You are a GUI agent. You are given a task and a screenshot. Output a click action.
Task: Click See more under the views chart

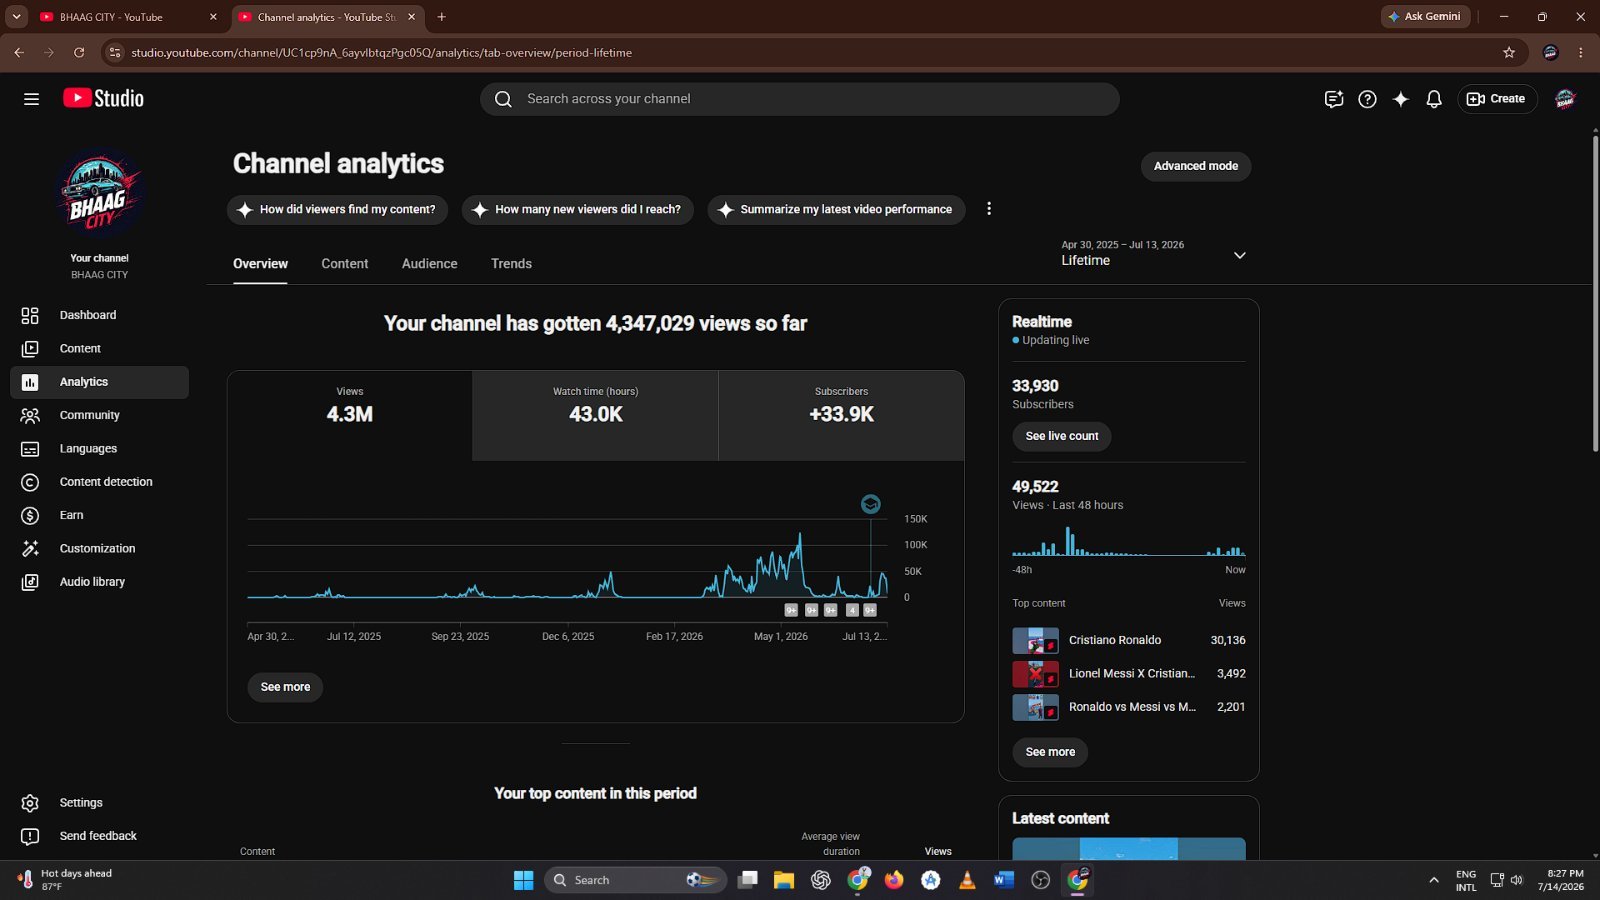[285, 687]
